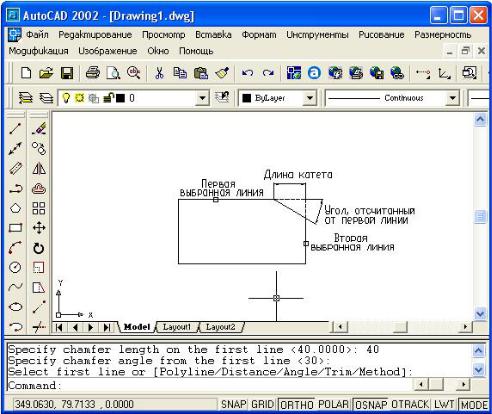Screen dimensions: 492x414
Task: Jump to first layout tab arrow
Action: coord(59,327)
